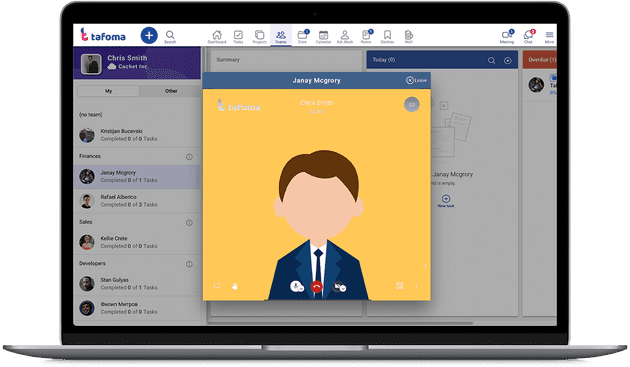Toggle camera on or off in call

pyautogui.click(x=340, y=286)
